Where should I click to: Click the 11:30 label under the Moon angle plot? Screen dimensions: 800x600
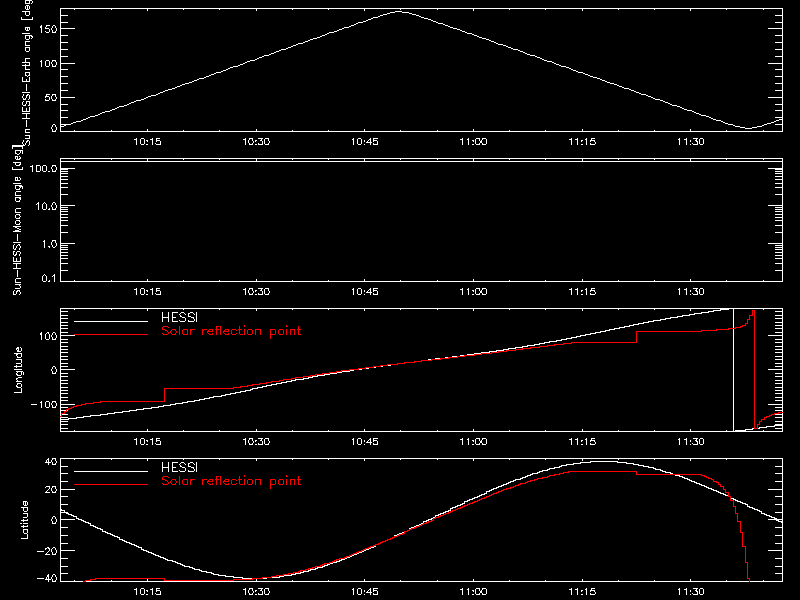point(691,292)
